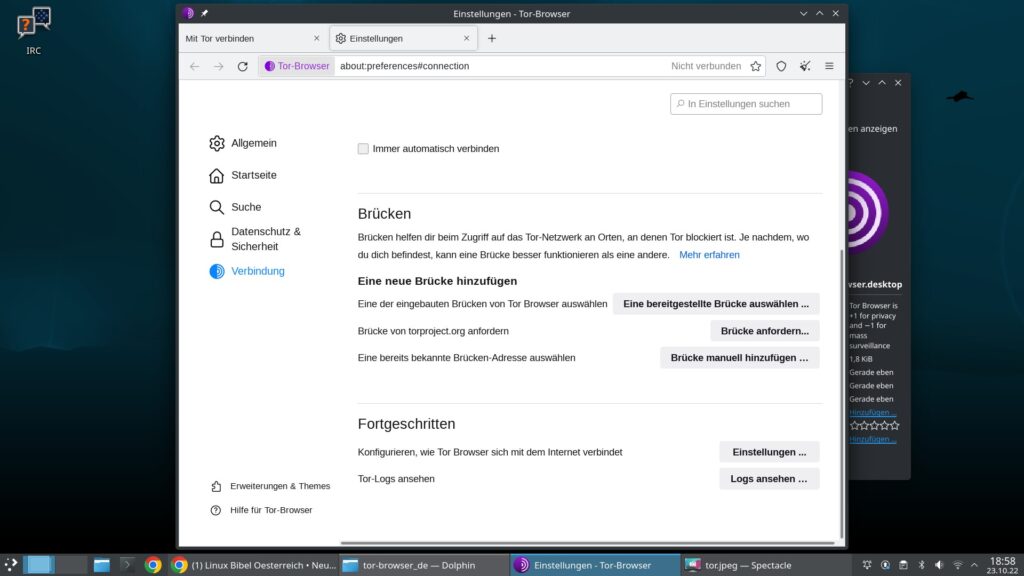
Task: Click the clipboard icon in system tray
Action: click(x=903, y=565)
